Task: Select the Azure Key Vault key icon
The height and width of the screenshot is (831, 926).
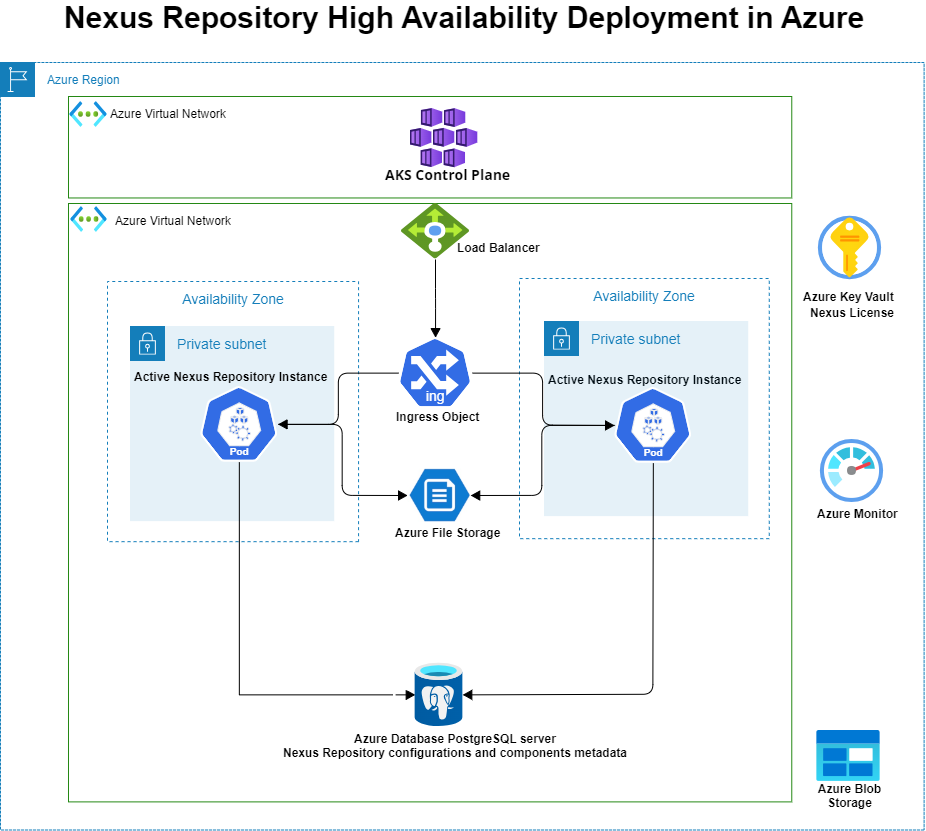Action: point(849,247)
